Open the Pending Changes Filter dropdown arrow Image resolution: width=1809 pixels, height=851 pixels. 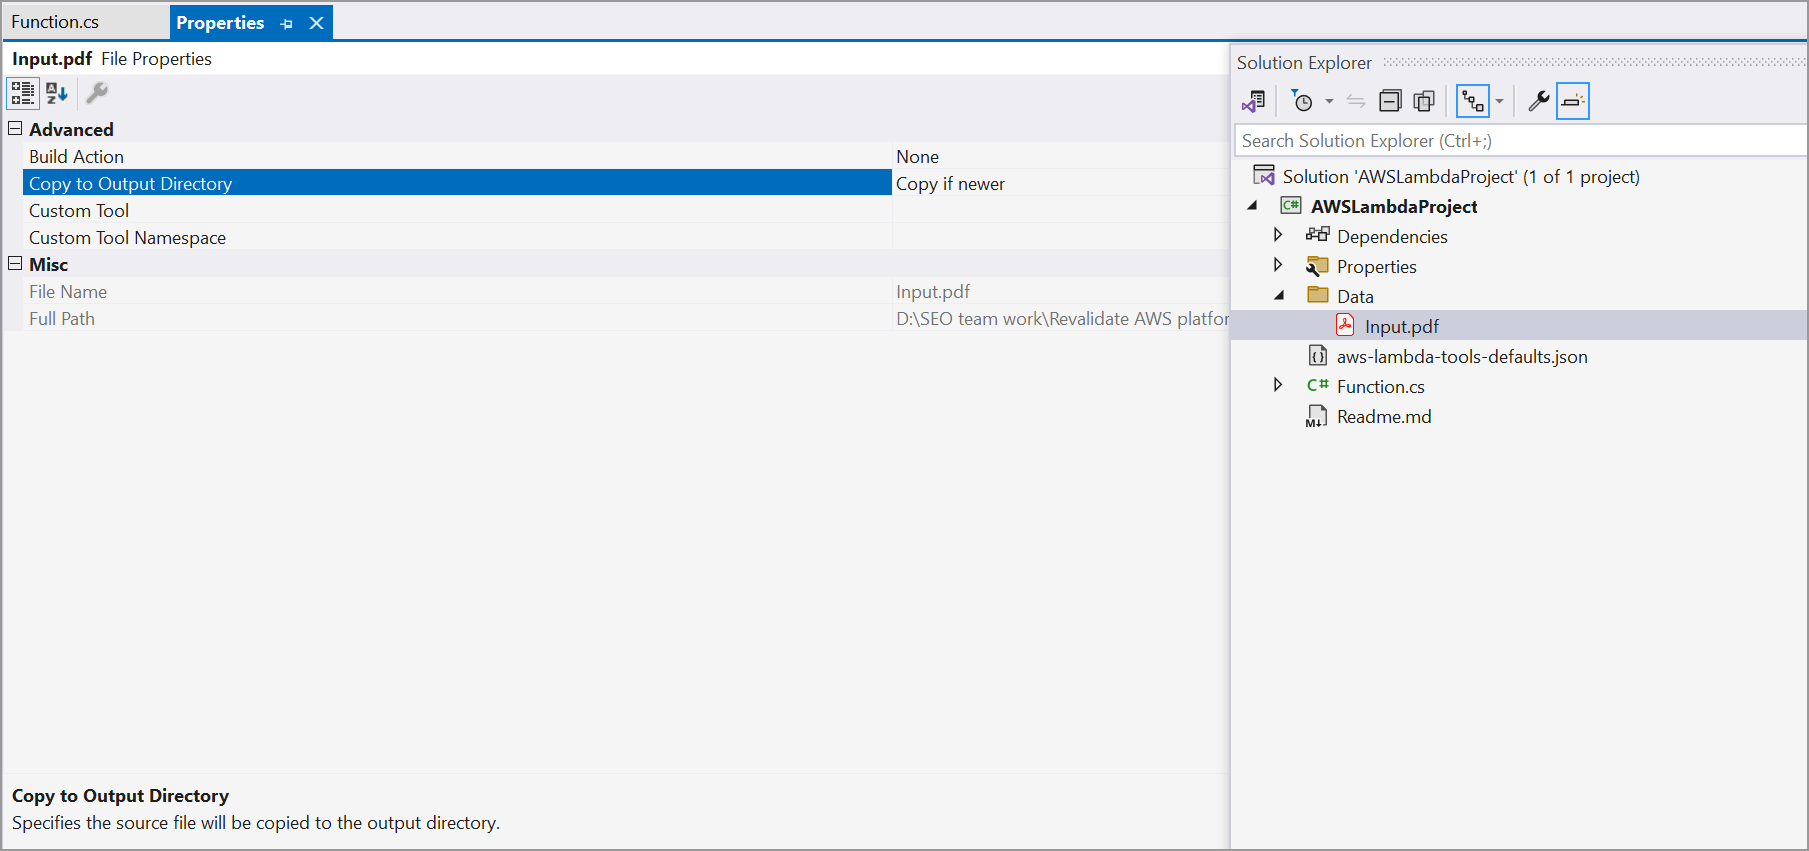coord(1329,101)
